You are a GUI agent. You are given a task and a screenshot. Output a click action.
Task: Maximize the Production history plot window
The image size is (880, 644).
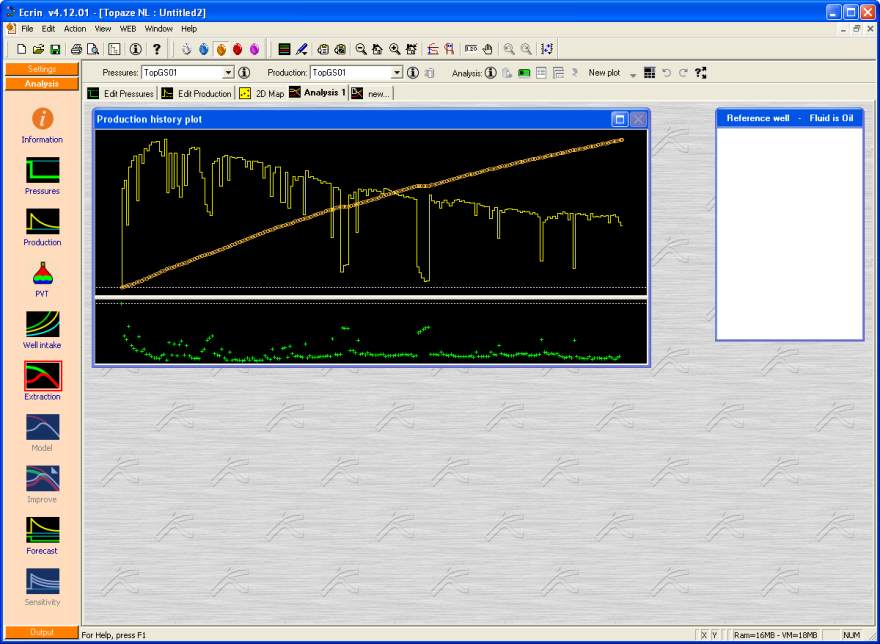(619, 119)
